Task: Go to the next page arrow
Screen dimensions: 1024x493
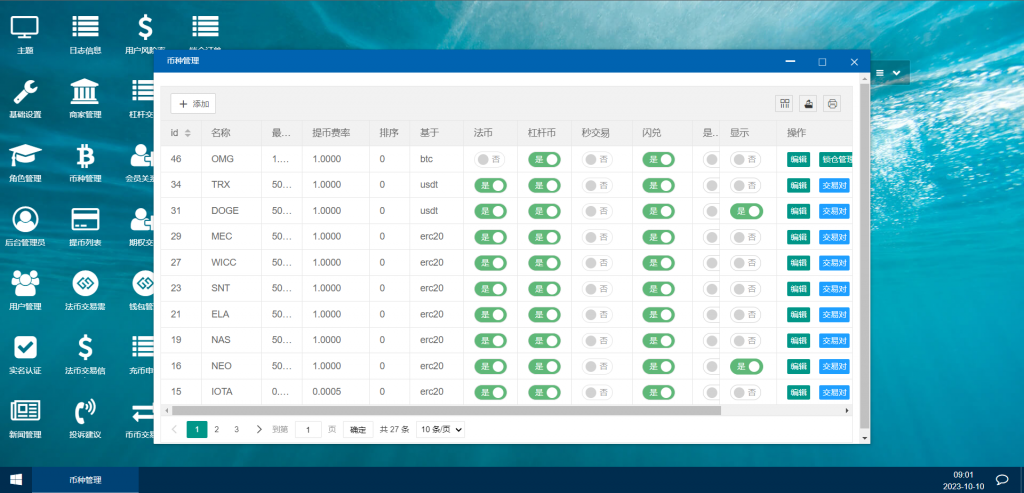Action: (x=259, y=429)
